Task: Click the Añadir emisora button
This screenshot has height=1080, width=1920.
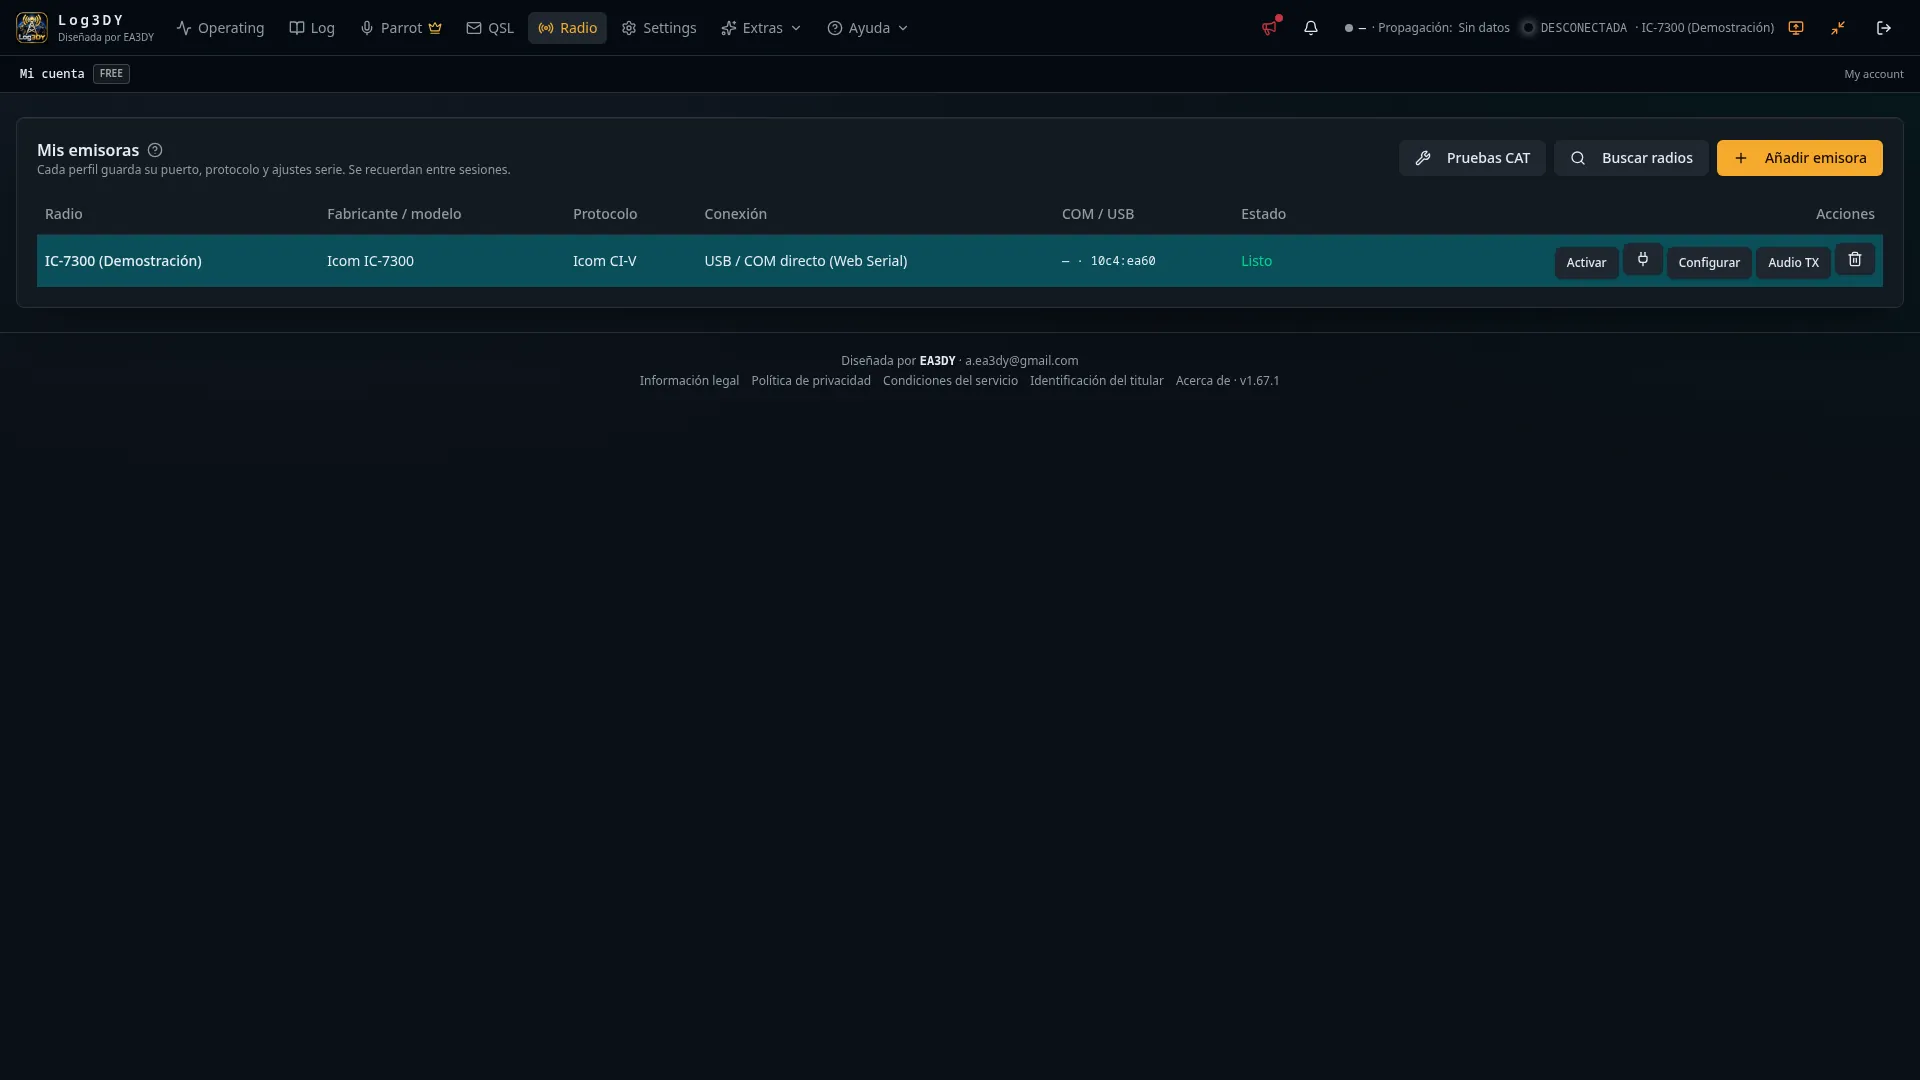Action: point(1800,158)
